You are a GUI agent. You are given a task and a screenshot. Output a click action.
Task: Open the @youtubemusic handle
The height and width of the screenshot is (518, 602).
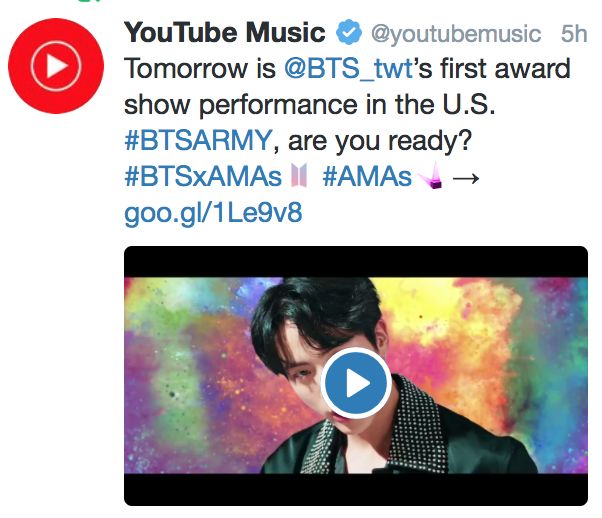[x=457, y=34]
